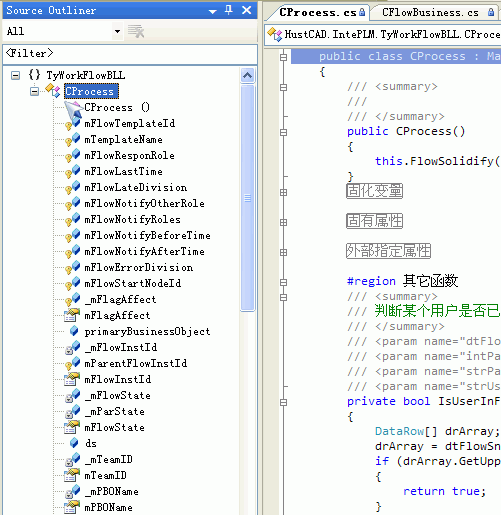Click private field icon beside _mFlowInstId

pos(72,347)
